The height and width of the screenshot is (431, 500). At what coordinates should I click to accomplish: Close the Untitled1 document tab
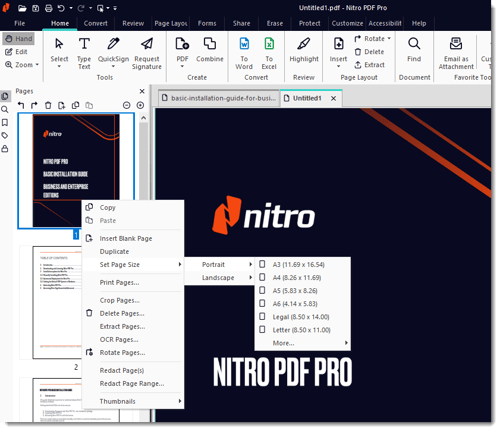(x=333, y=98)
